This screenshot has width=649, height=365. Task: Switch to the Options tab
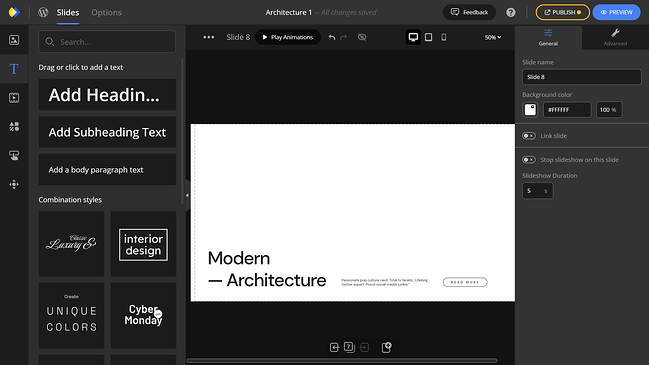coord(106,12)
